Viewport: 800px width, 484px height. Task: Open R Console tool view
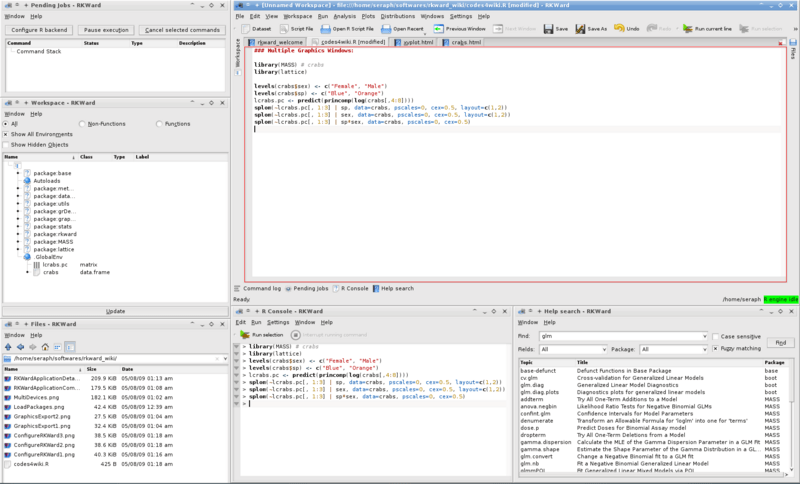pyautogui.click(x=351, y=289)
